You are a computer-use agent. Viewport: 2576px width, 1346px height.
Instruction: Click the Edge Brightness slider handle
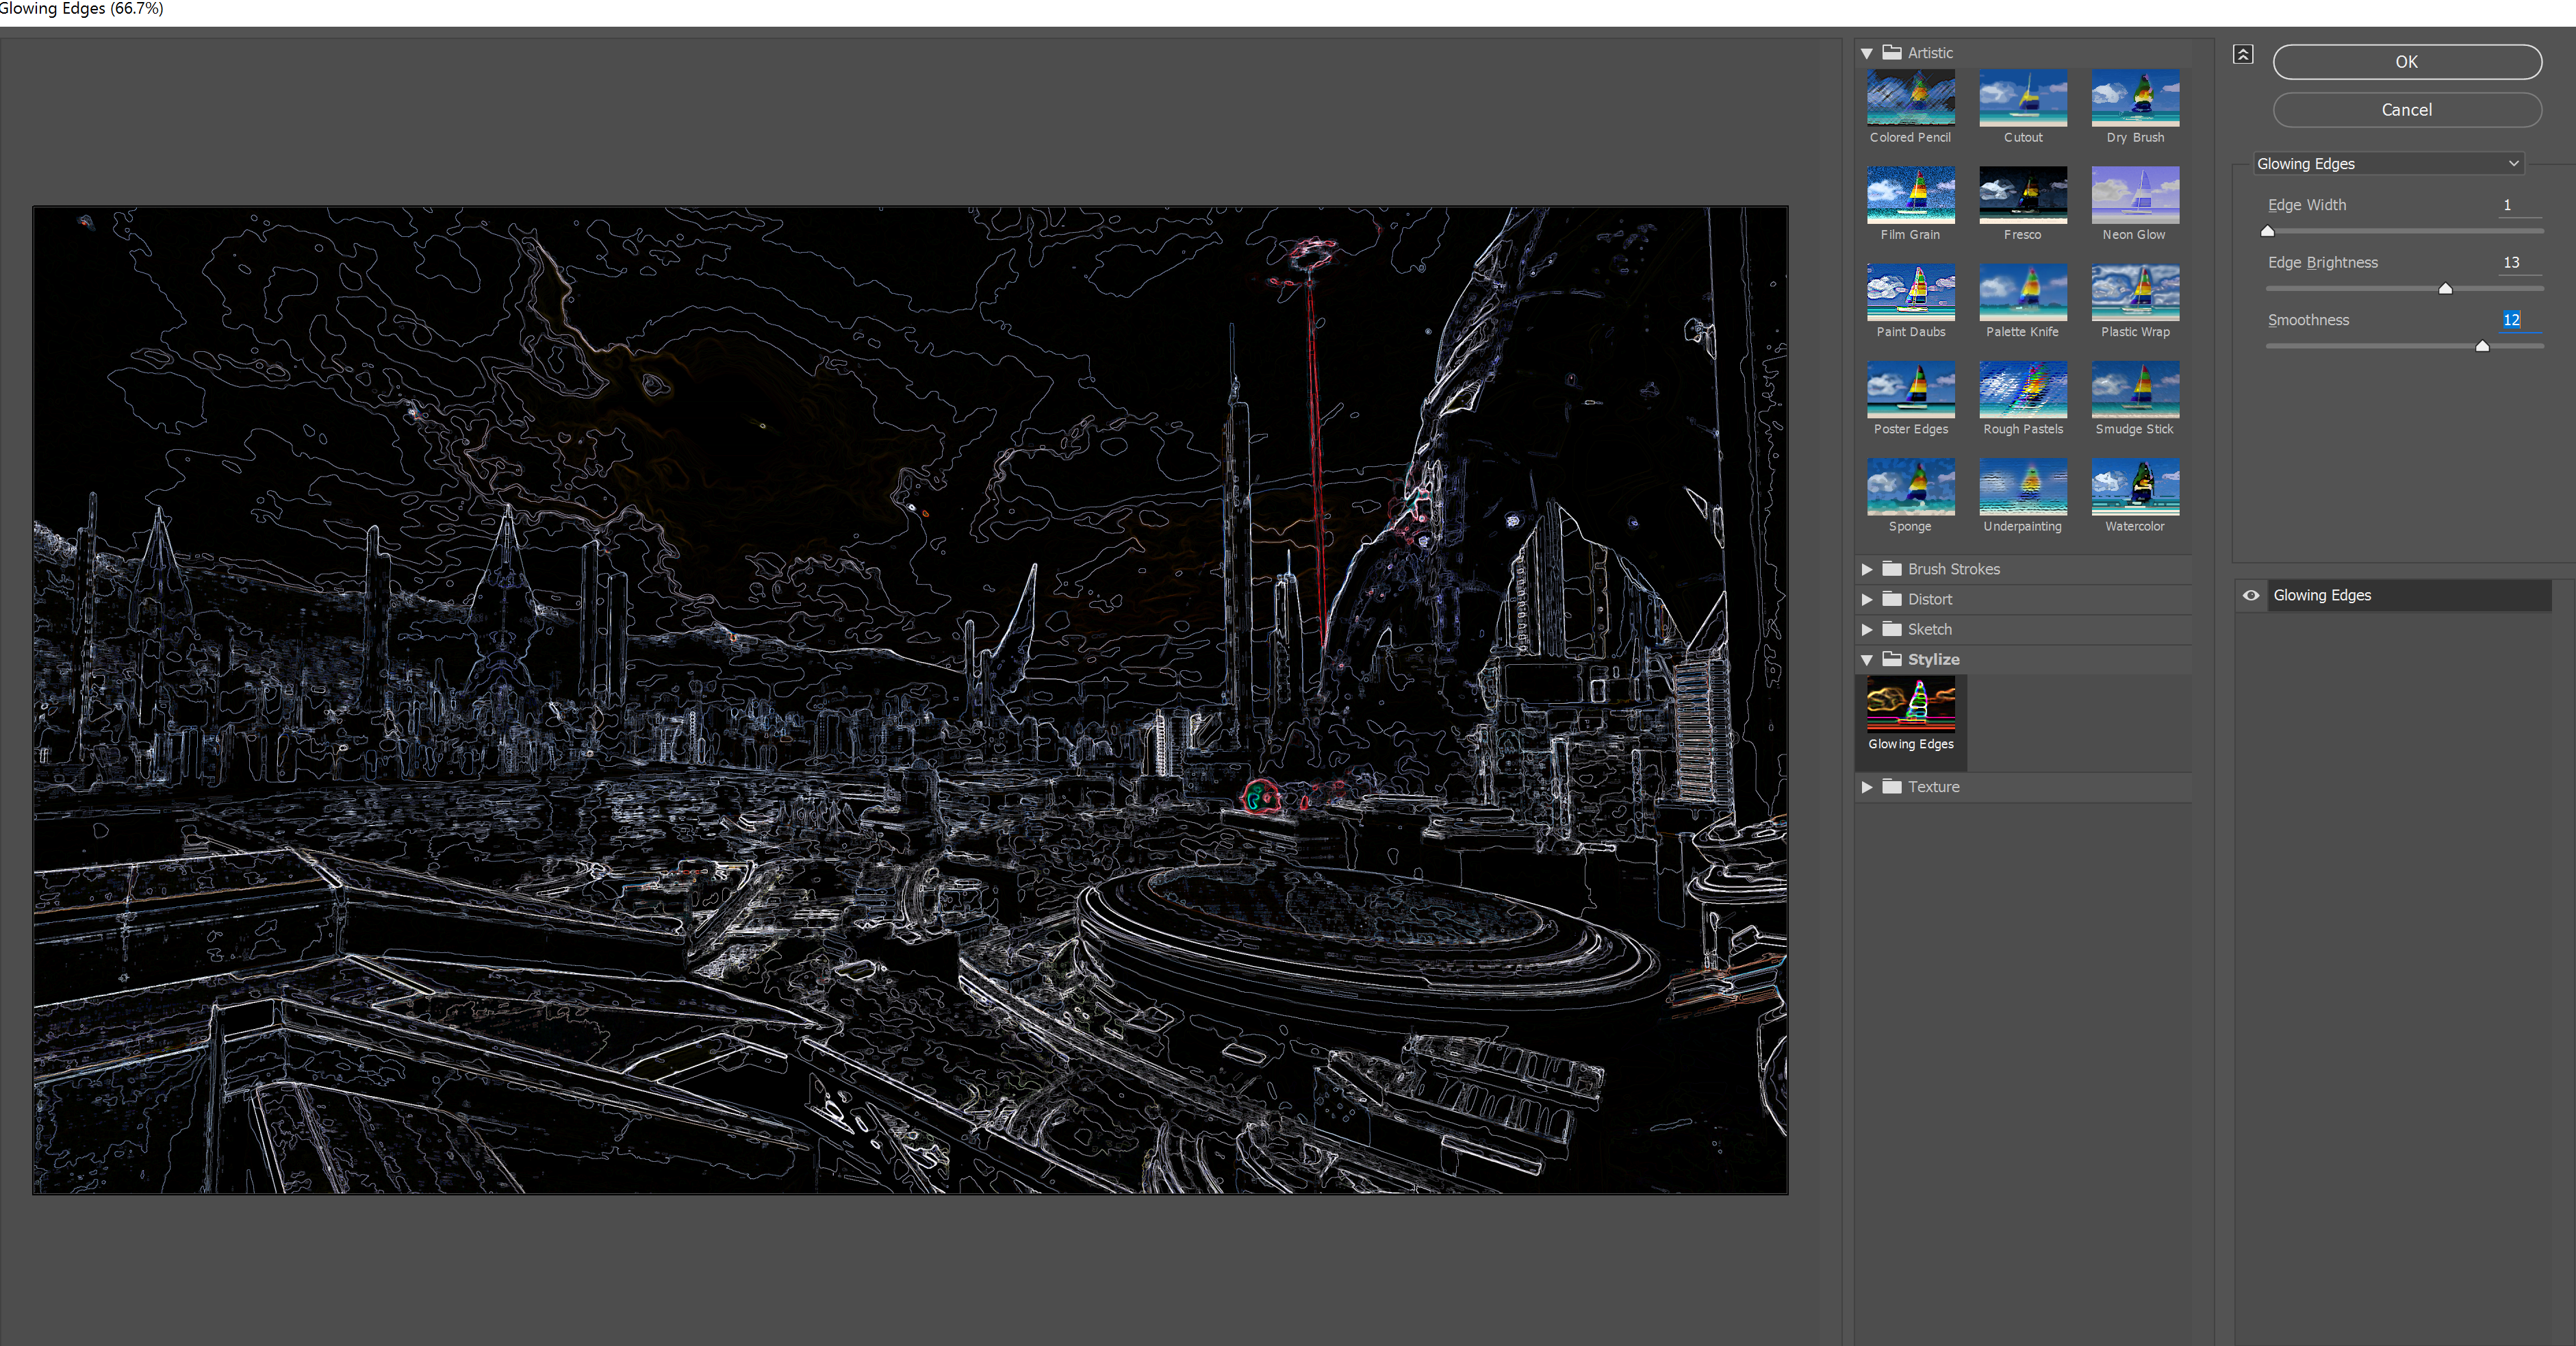(2444, 289)
